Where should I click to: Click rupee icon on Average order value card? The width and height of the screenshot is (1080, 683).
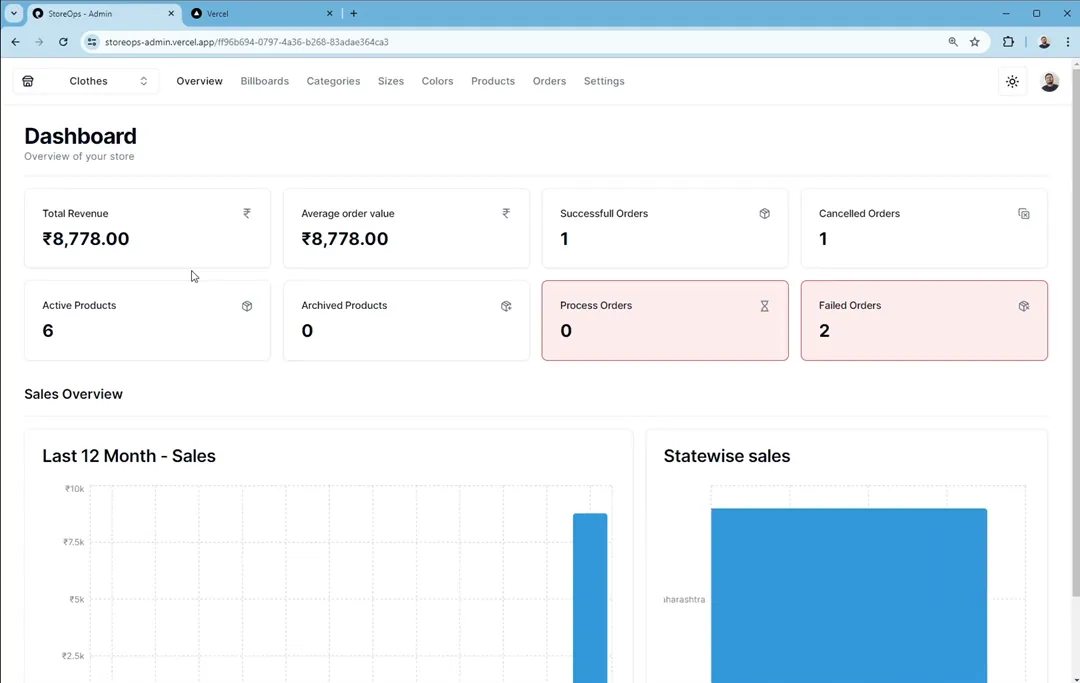506,213
